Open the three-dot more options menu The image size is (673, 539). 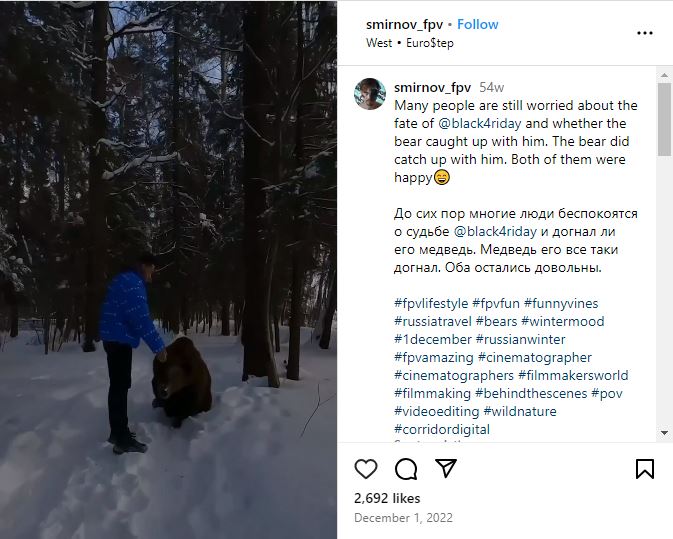[645, 33]
